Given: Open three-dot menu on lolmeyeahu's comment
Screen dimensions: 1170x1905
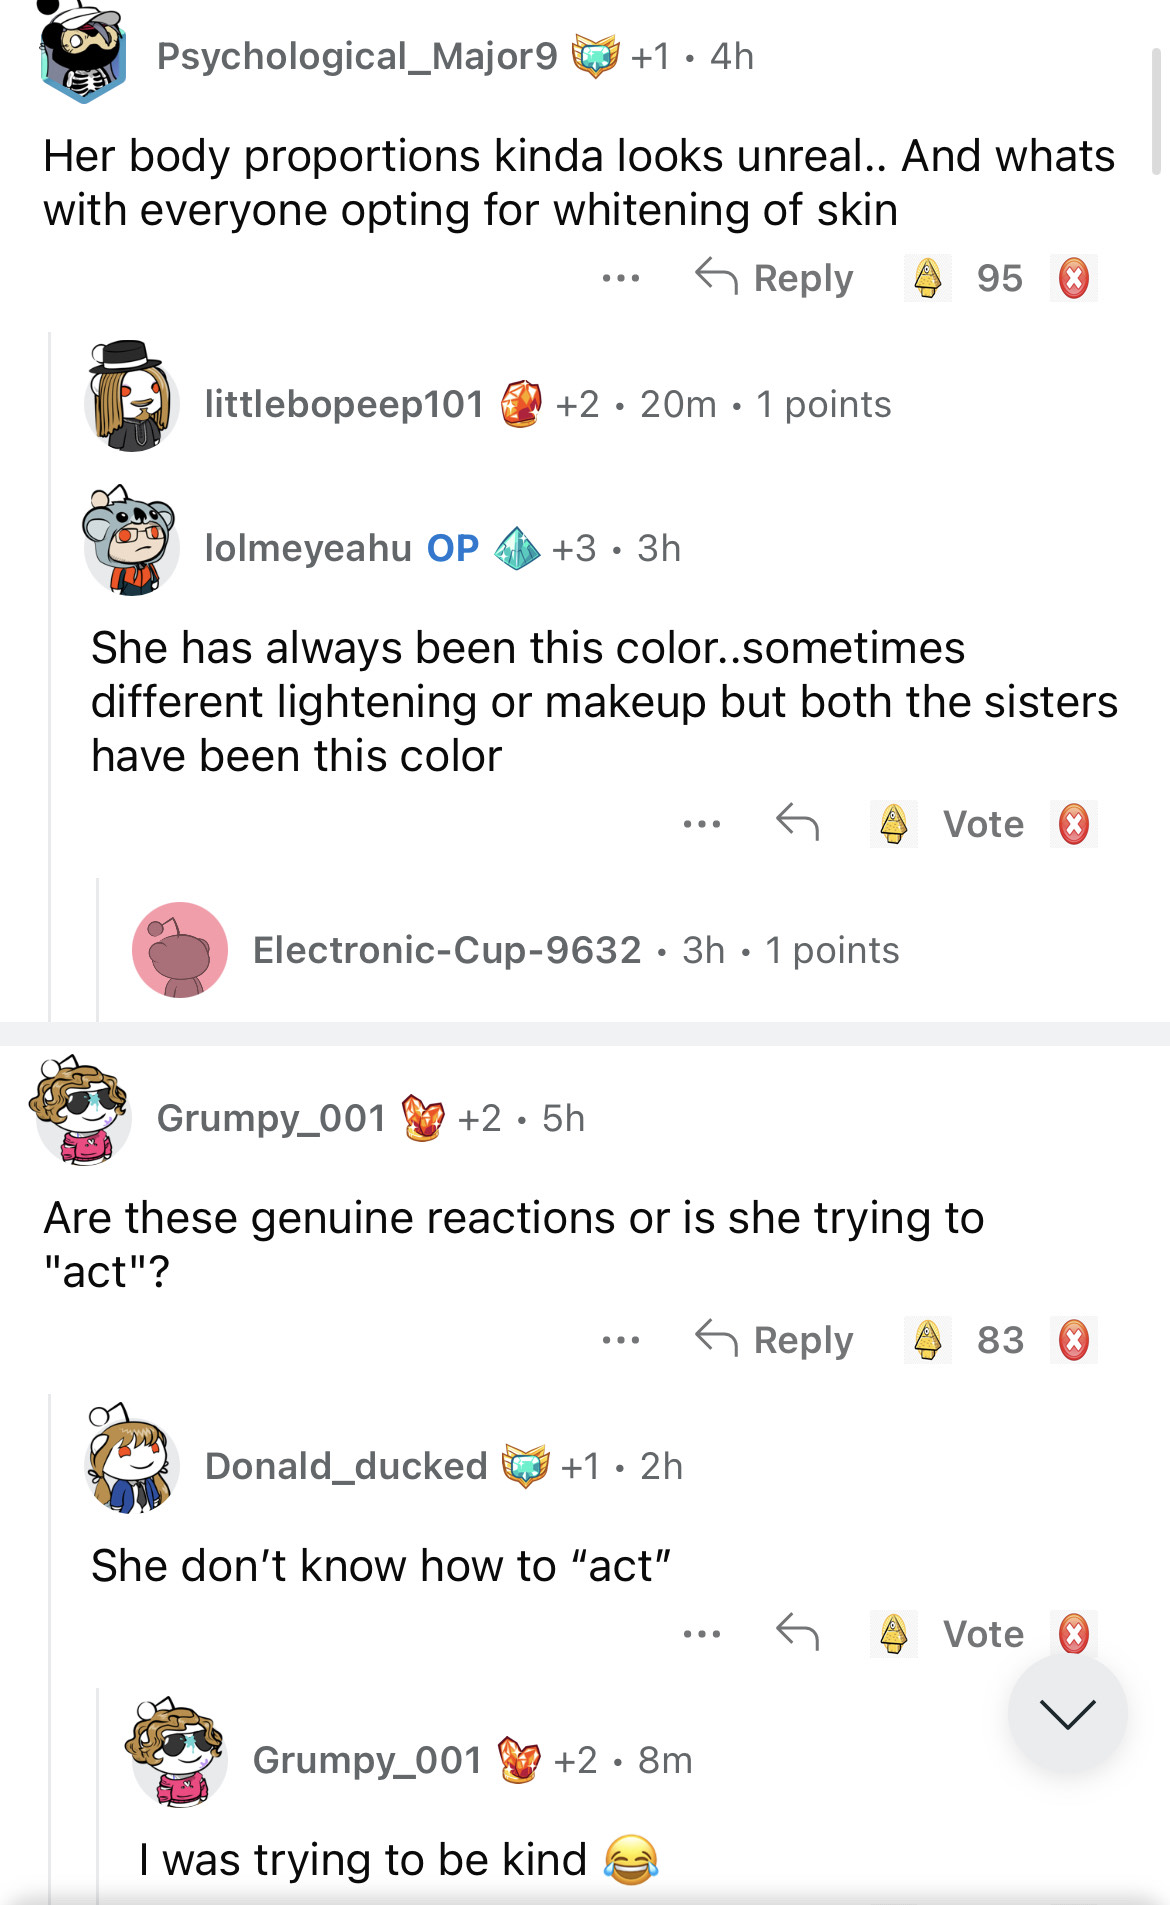Looking at the screenshot, I should click(x=701, y=824).
